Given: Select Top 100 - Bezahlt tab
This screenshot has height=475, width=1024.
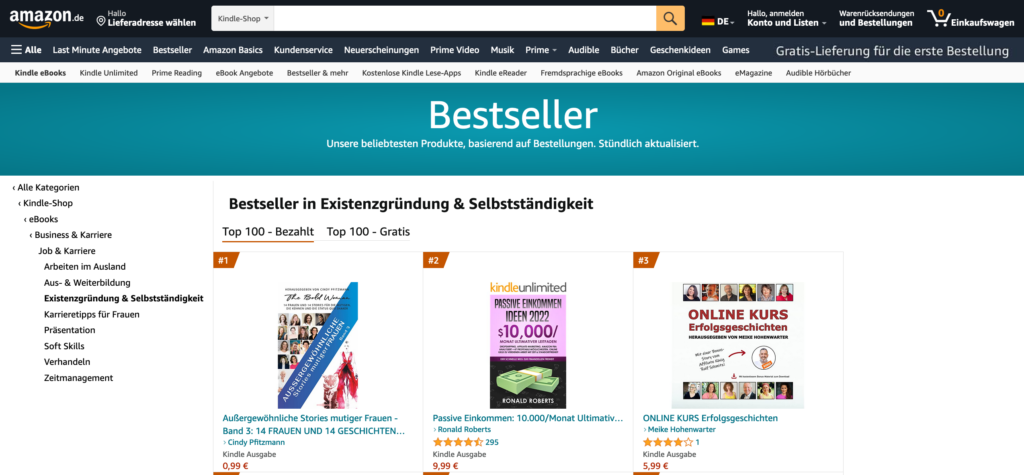Looking at the screenshot, I should 268,232.
